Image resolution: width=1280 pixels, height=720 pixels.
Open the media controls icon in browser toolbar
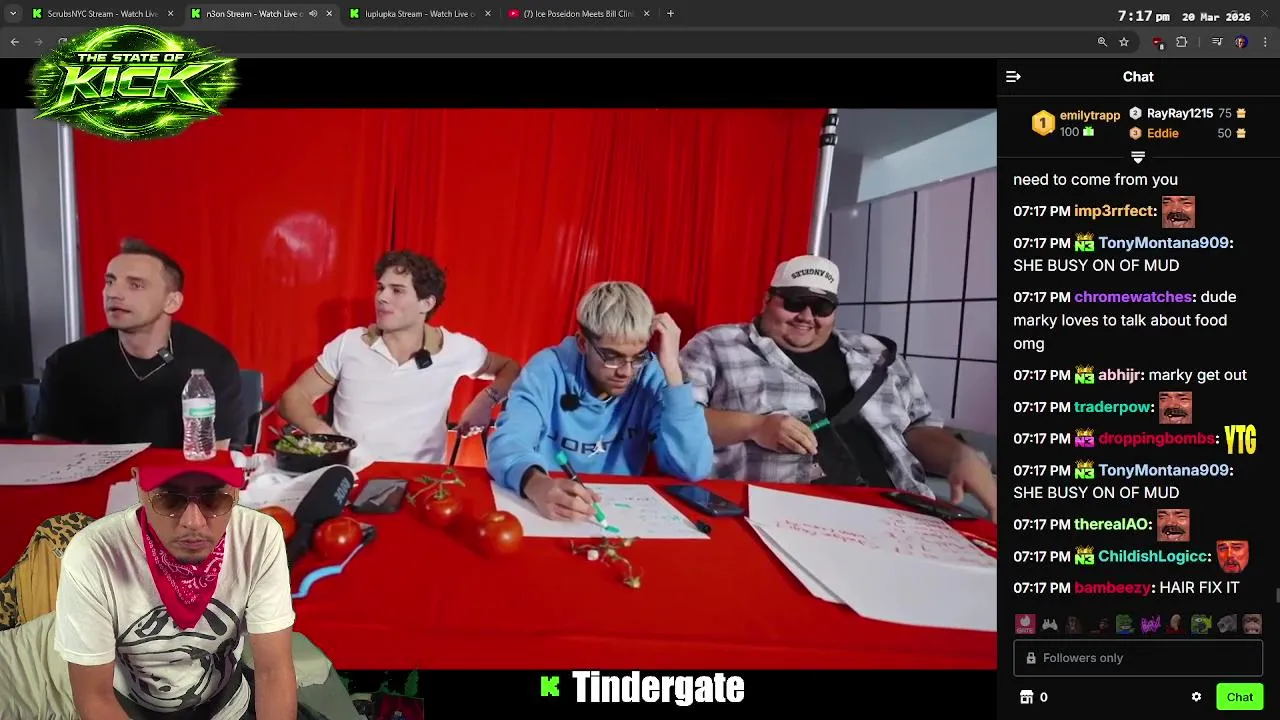point(1217,42)
